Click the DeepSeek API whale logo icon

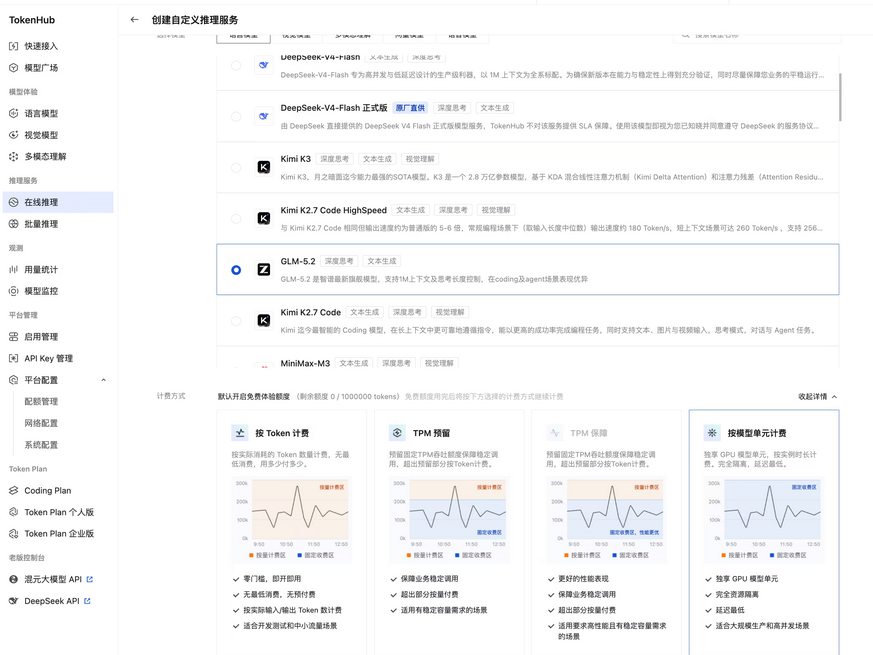pyautogui.click(x=13, y=601)
